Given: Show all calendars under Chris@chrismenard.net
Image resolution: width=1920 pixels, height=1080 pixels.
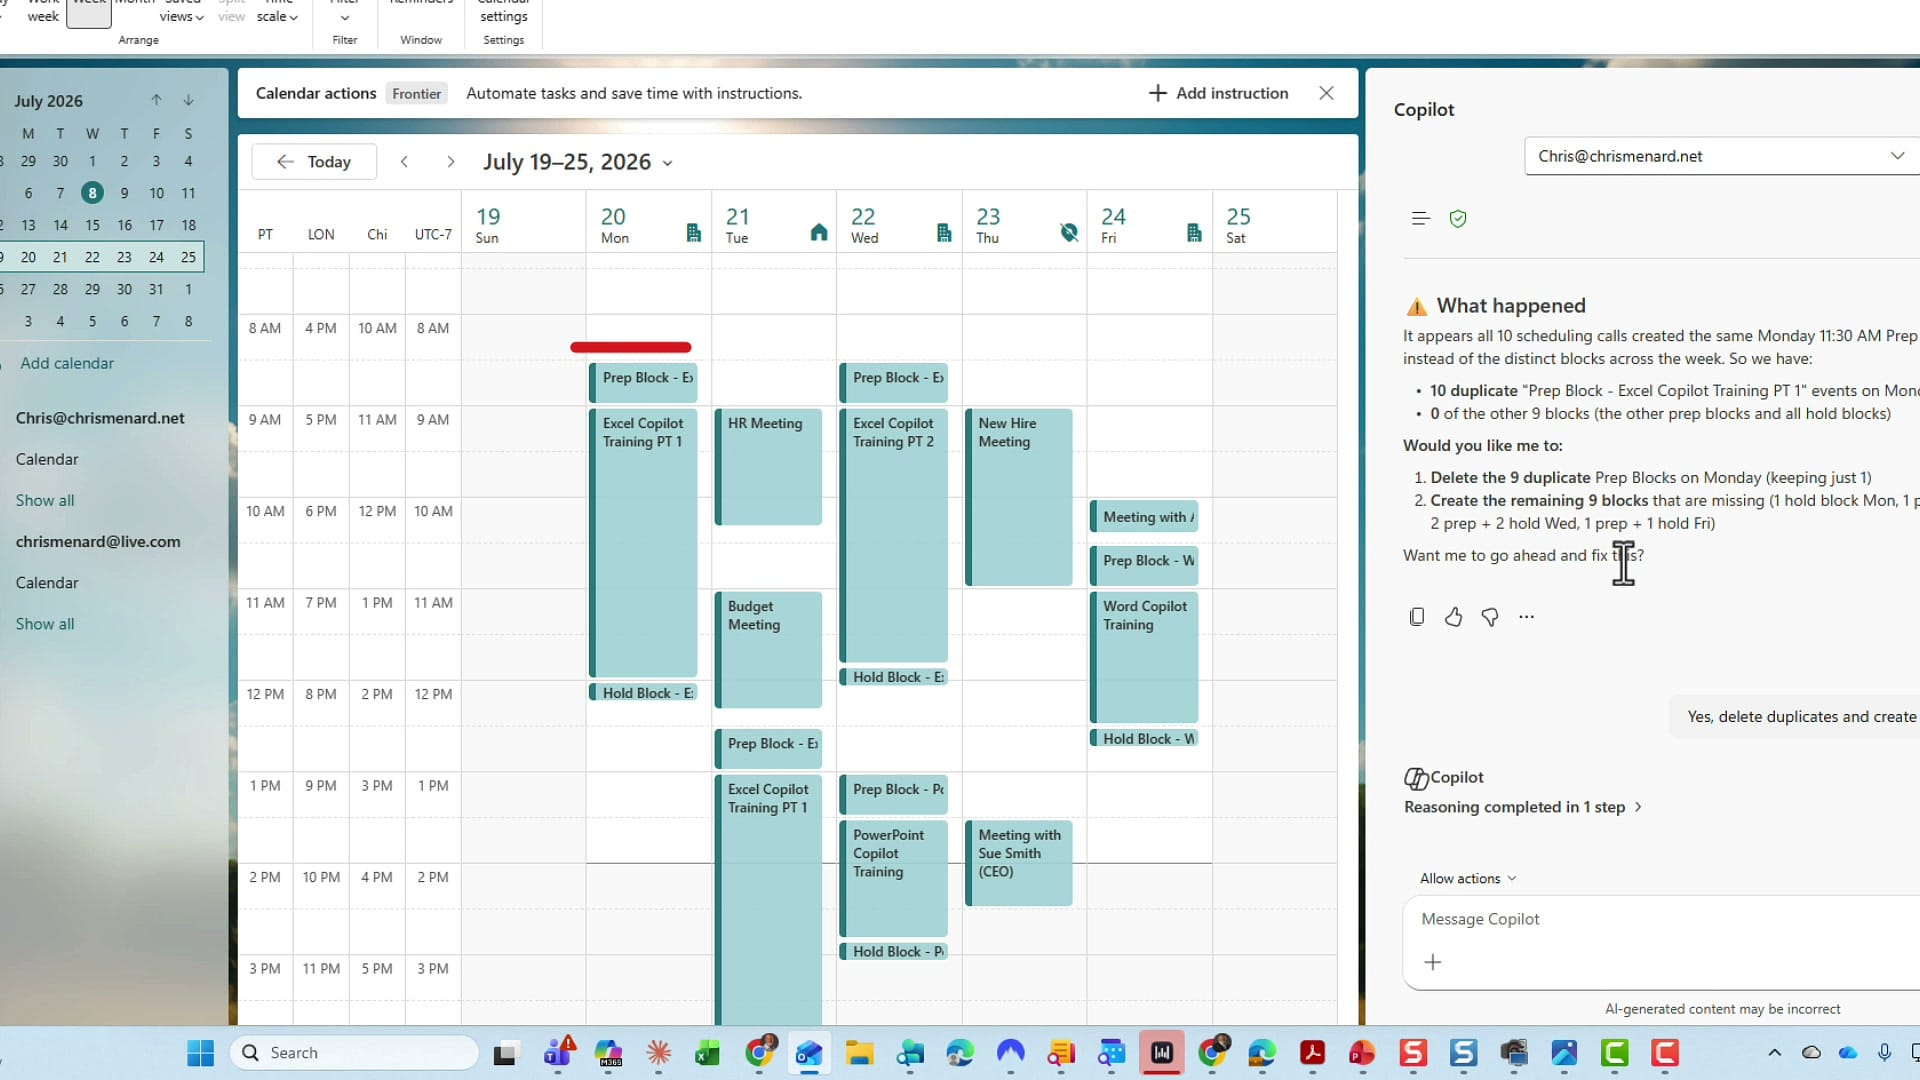Looking at the screenshot, I should click(x=45, y=500).
